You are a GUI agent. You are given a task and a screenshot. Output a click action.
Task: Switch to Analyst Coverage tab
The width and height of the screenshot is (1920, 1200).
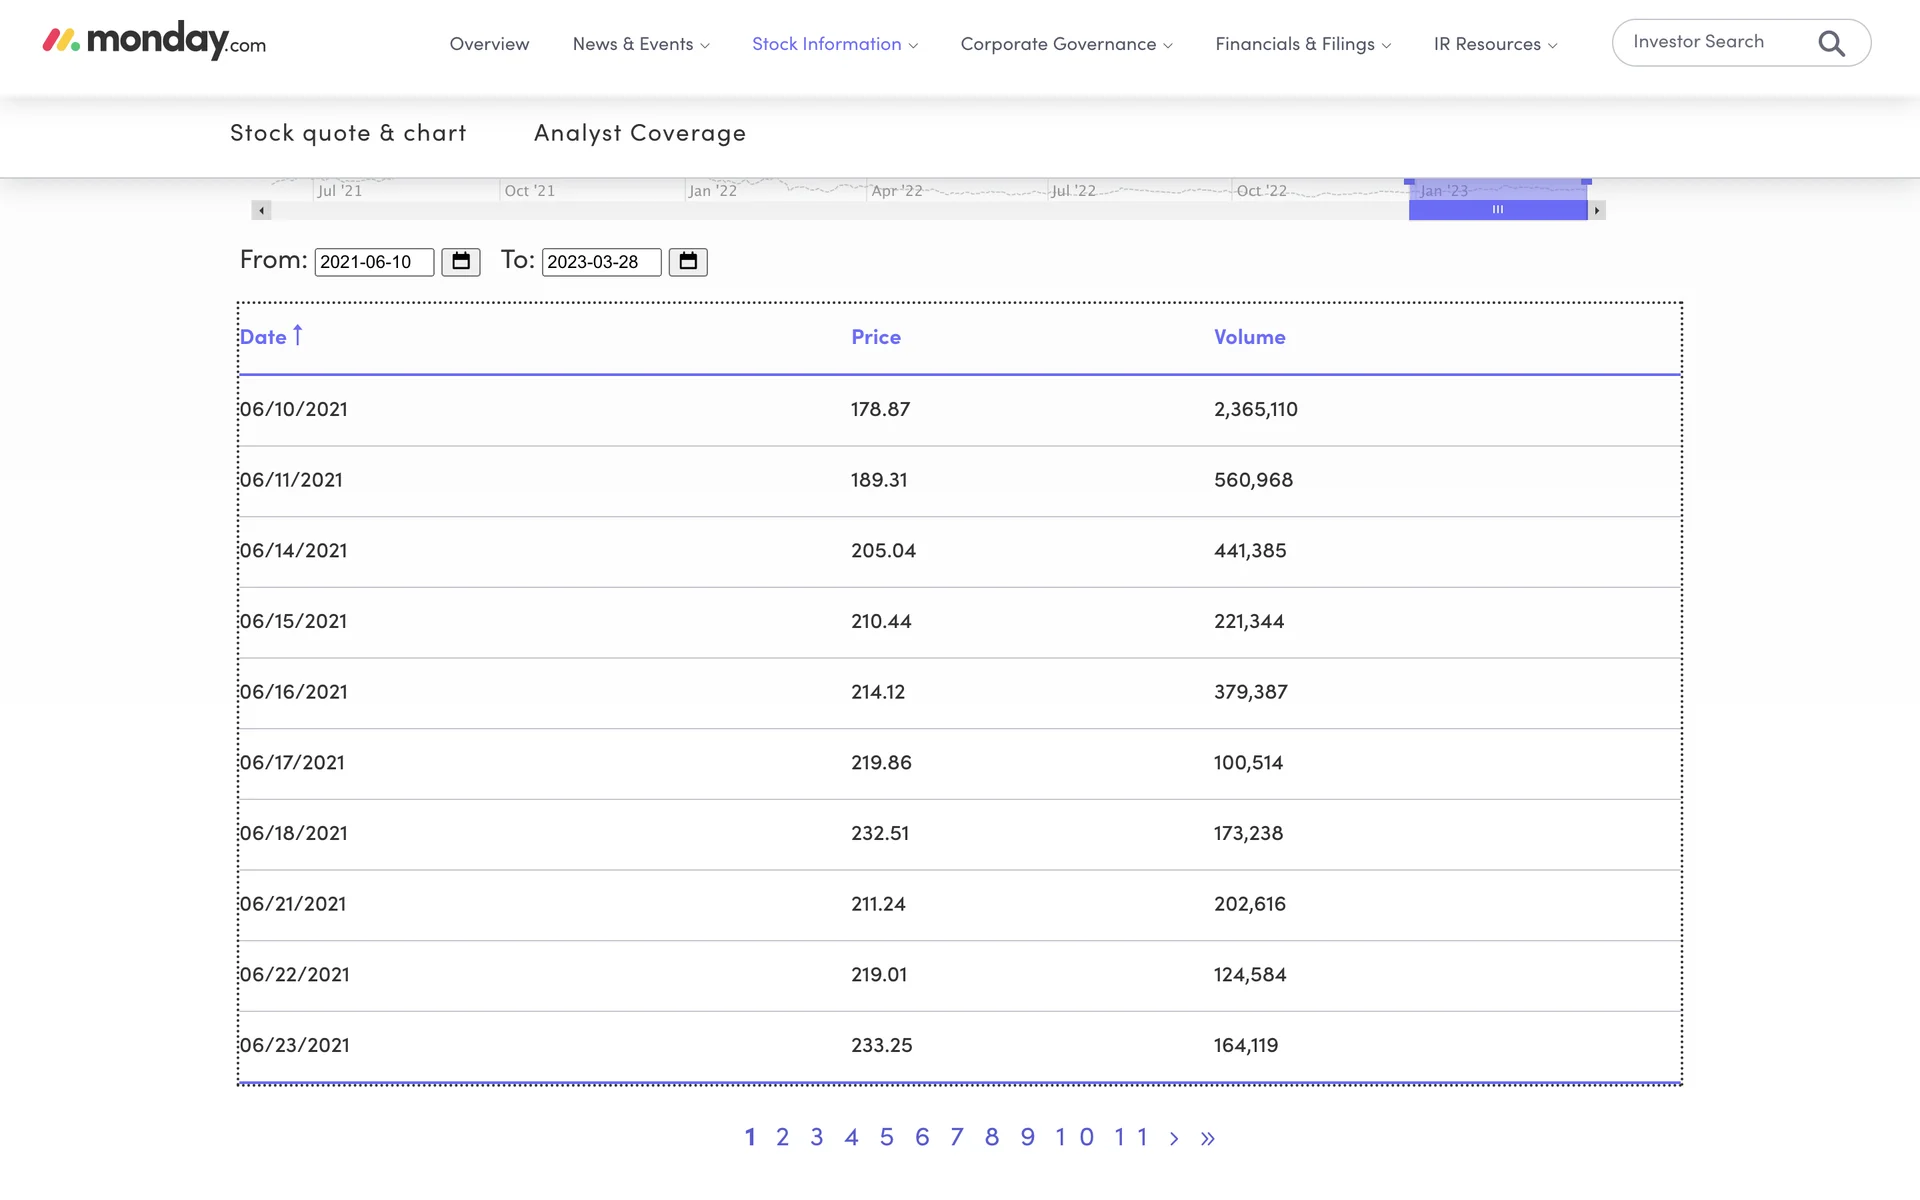pos(640,133)
